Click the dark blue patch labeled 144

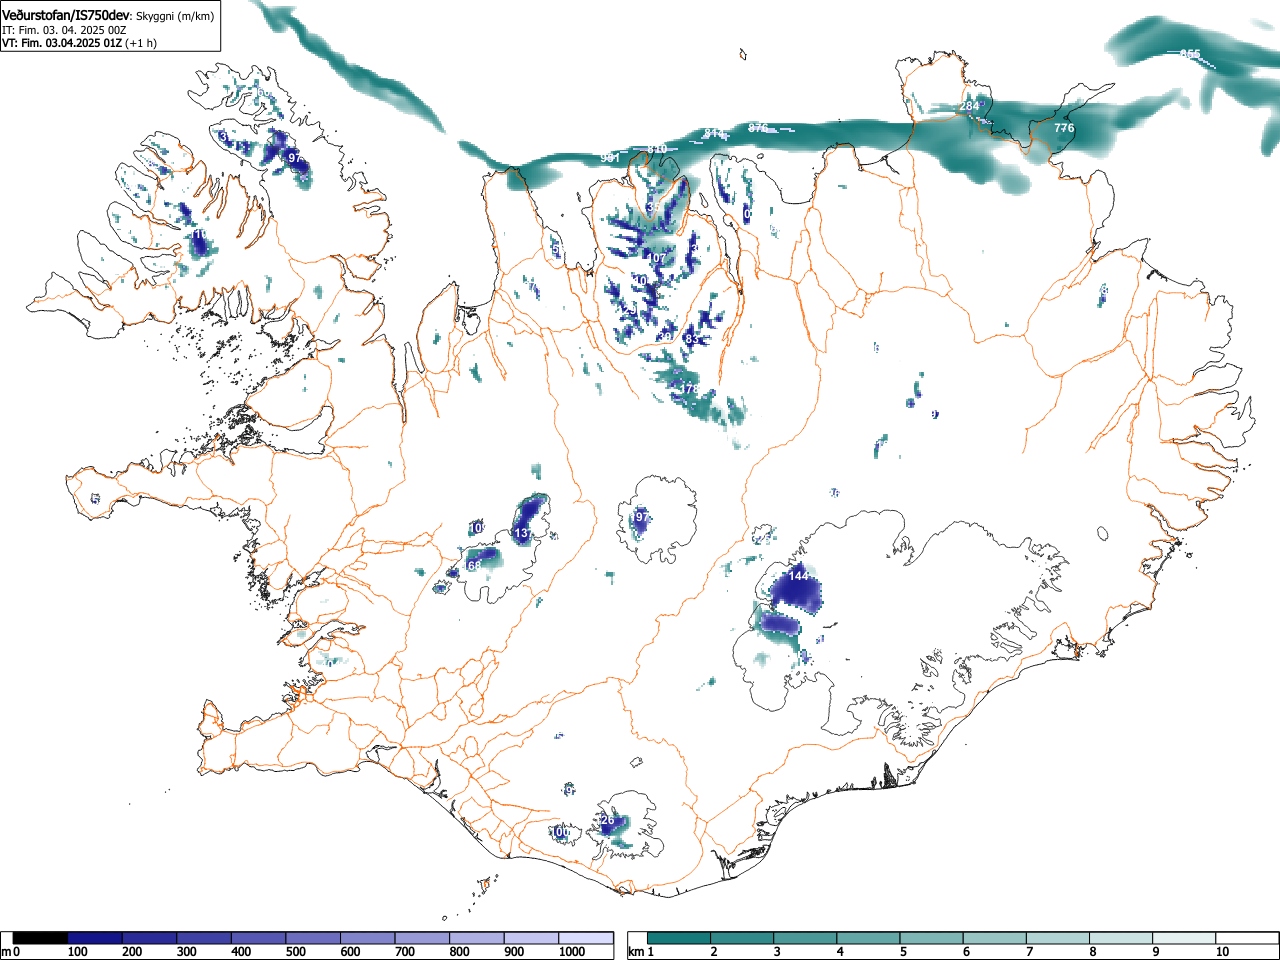(795, 588)
